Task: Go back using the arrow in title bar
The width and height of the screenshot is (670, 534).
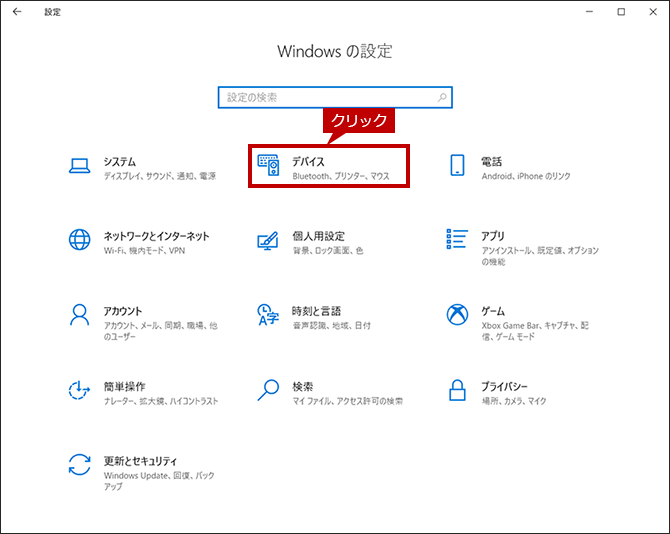Action: pos(17,12)
